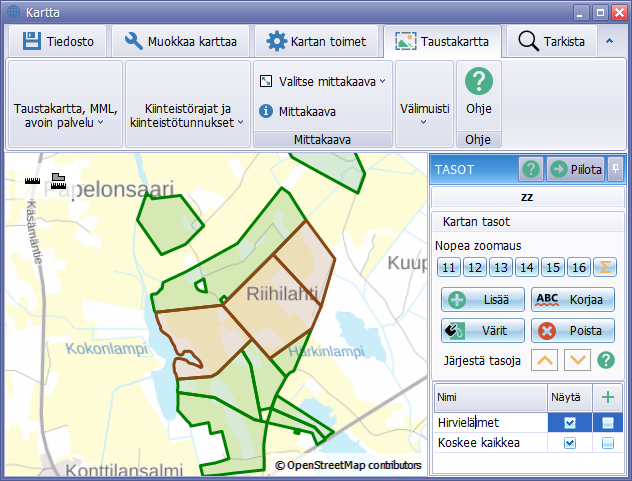The width and height of the screenshot is (632, 481).
Task: Click the Kartta globe window icon
Action: (13, 12)
